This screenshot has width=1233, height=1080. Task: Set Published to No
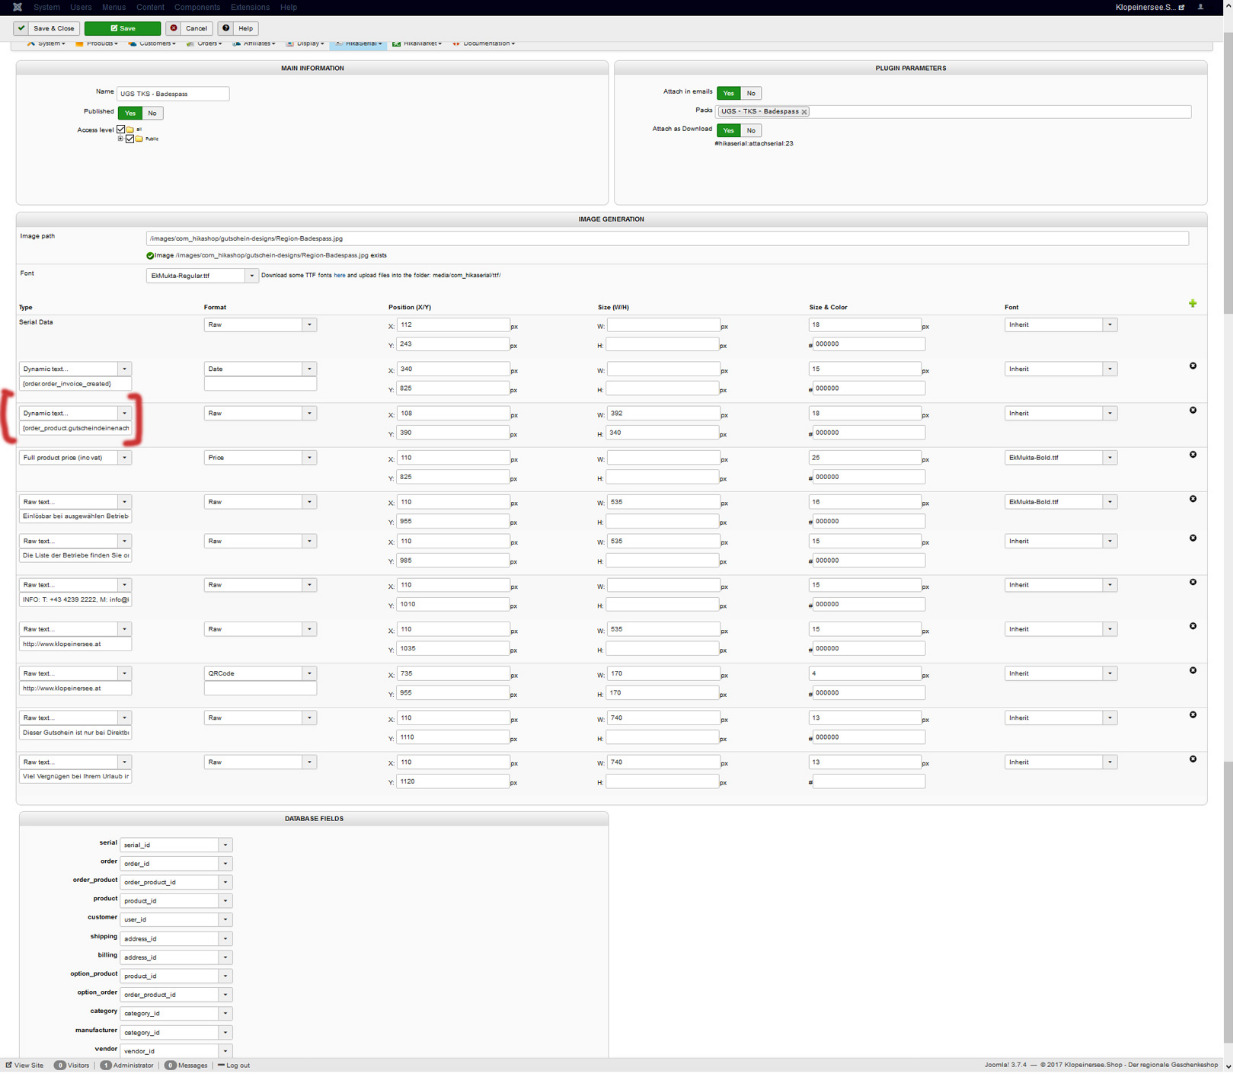click(152, 113)
